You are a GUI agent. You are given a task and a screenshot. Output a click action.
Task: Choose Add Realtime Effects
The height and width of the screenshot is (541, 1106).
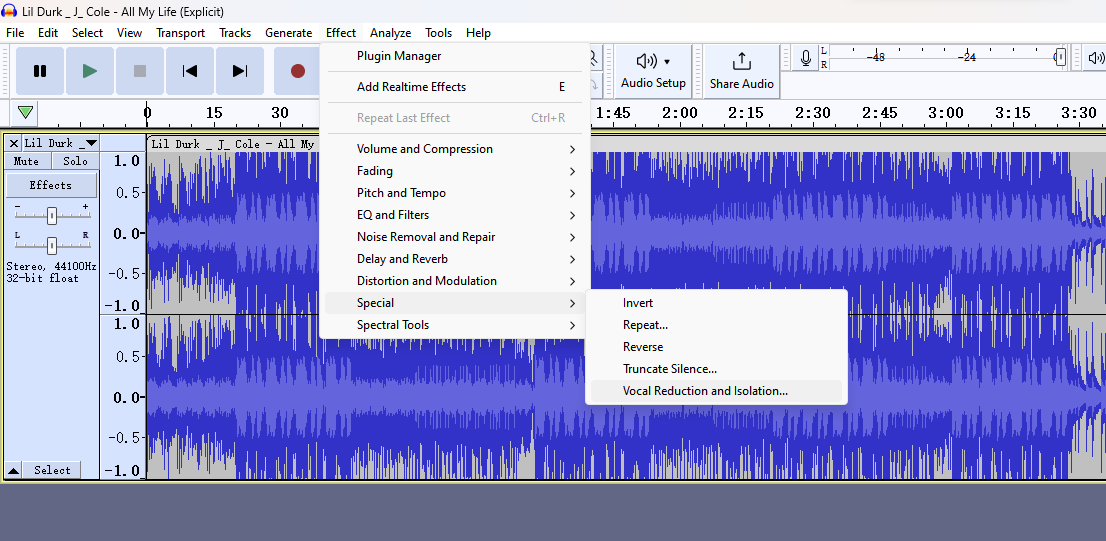pyautogui.click(x=455, y=87)
